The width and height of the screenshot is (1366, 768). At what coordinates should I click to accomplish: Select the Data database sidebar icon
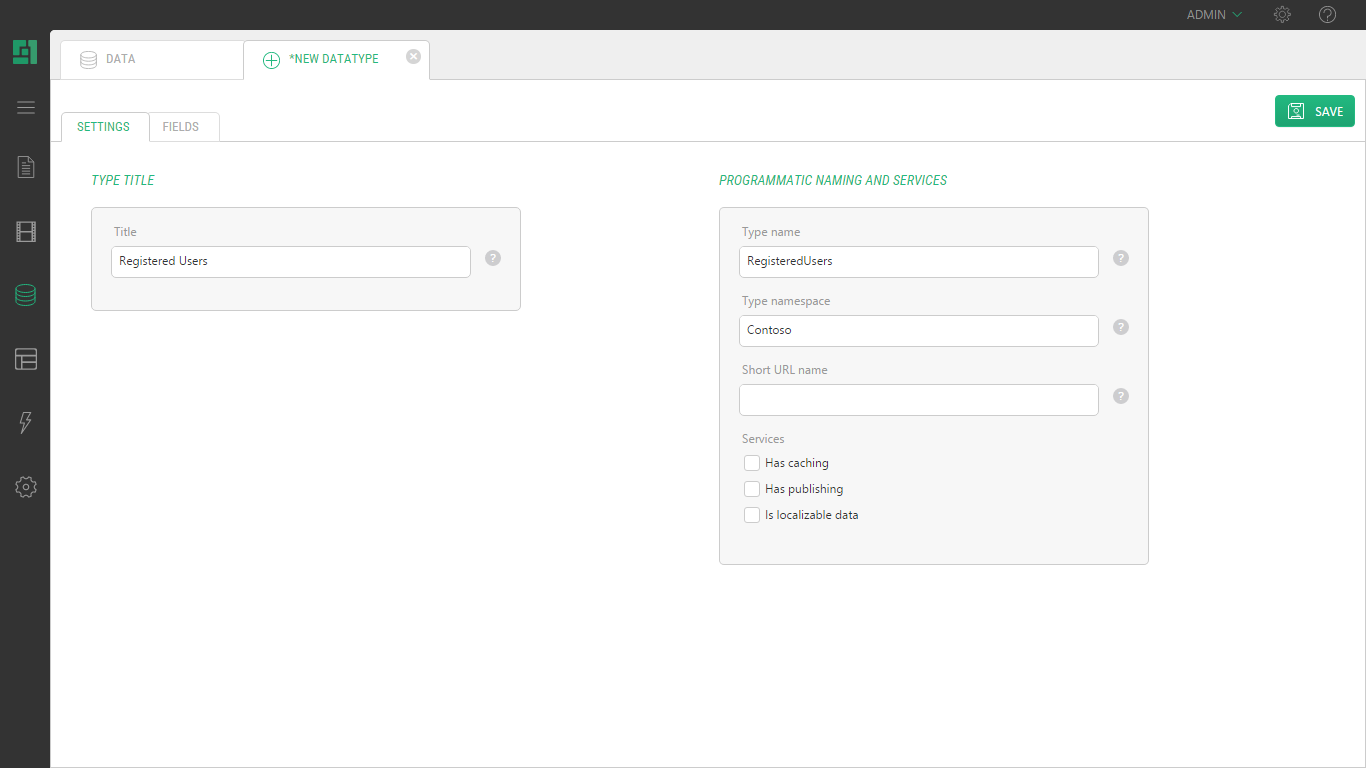point(26,295)
